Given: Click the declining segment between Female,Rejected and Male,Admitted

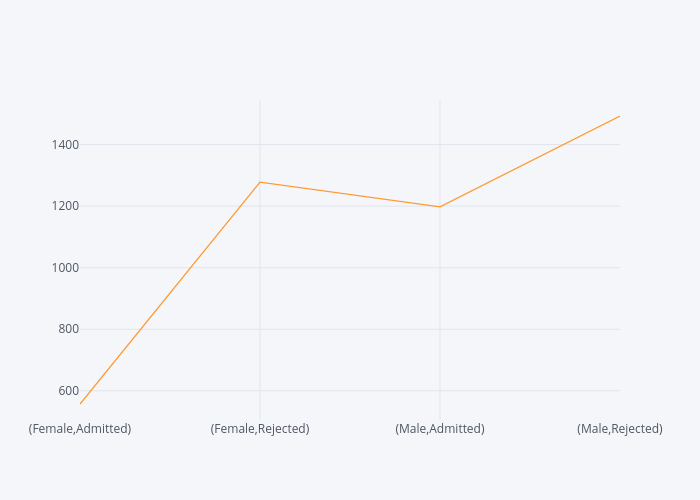Looking at the screenshot, I should (350, 194).
